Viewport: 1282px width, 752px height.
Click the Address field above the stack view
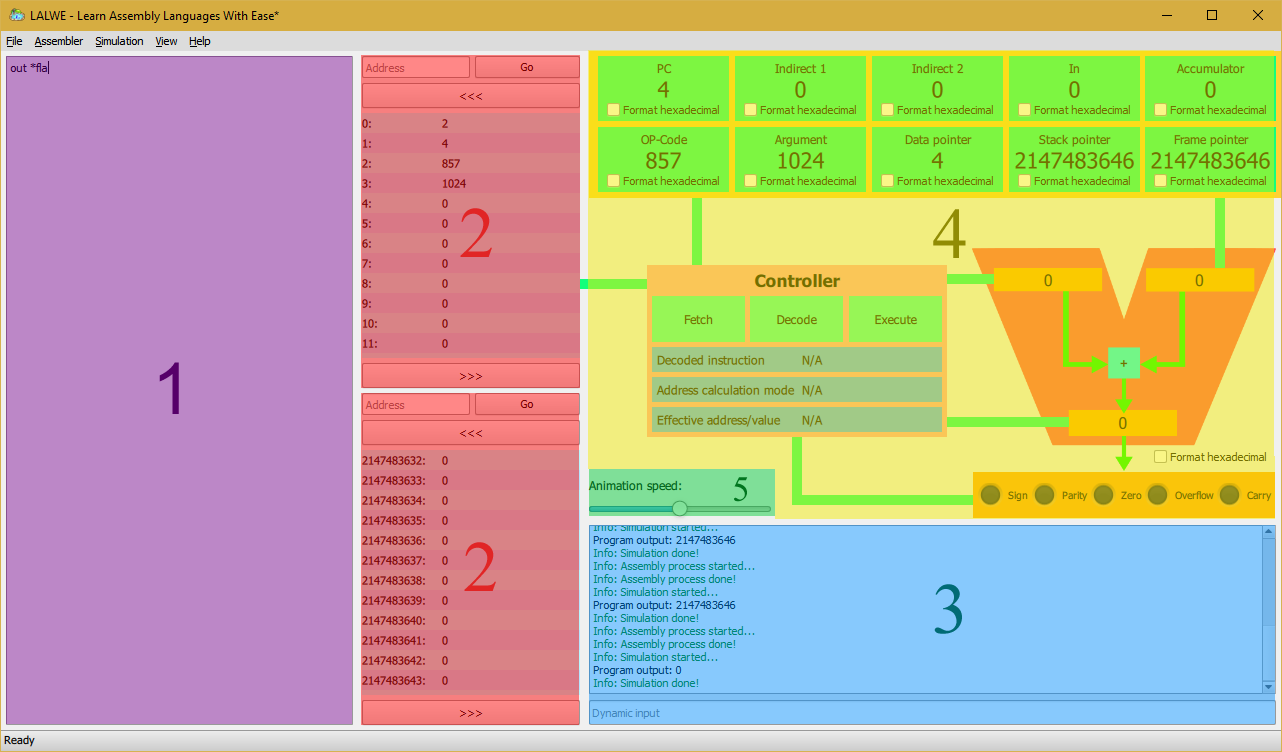click(x=415, y=404)
